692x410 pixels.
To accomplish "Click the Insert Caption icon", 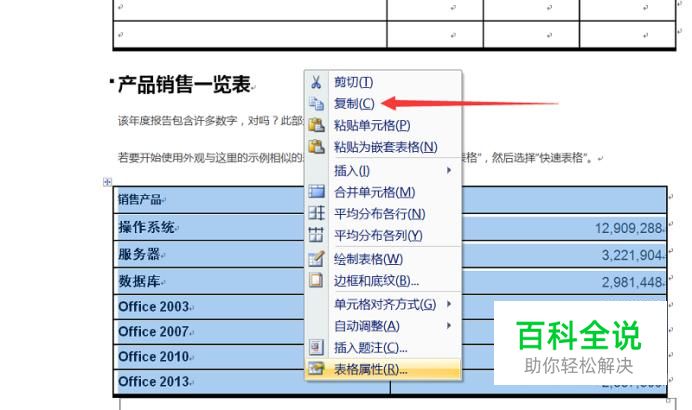I will coord(316,347).
